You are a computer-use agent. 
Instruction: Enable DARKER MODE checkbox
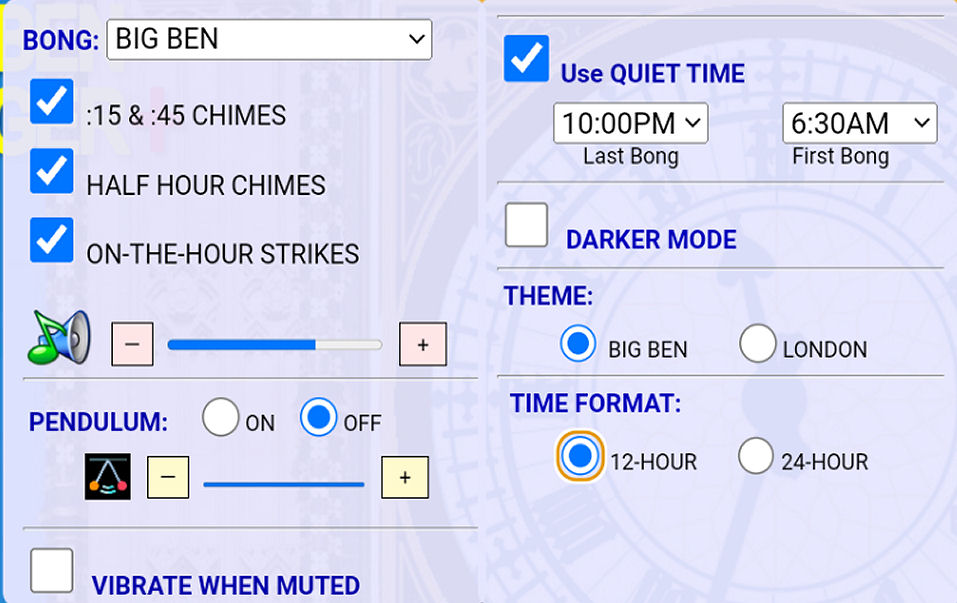527,225
